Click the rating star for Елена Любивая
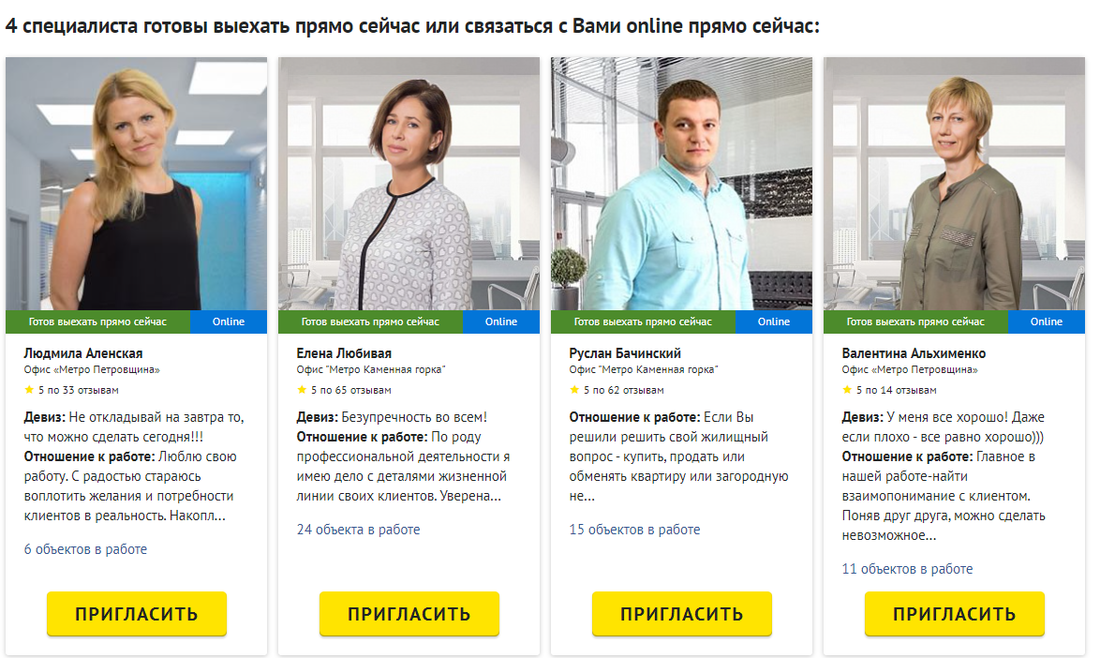The image size is (1100, 658). pyautogui.click(x=302, y=390)
